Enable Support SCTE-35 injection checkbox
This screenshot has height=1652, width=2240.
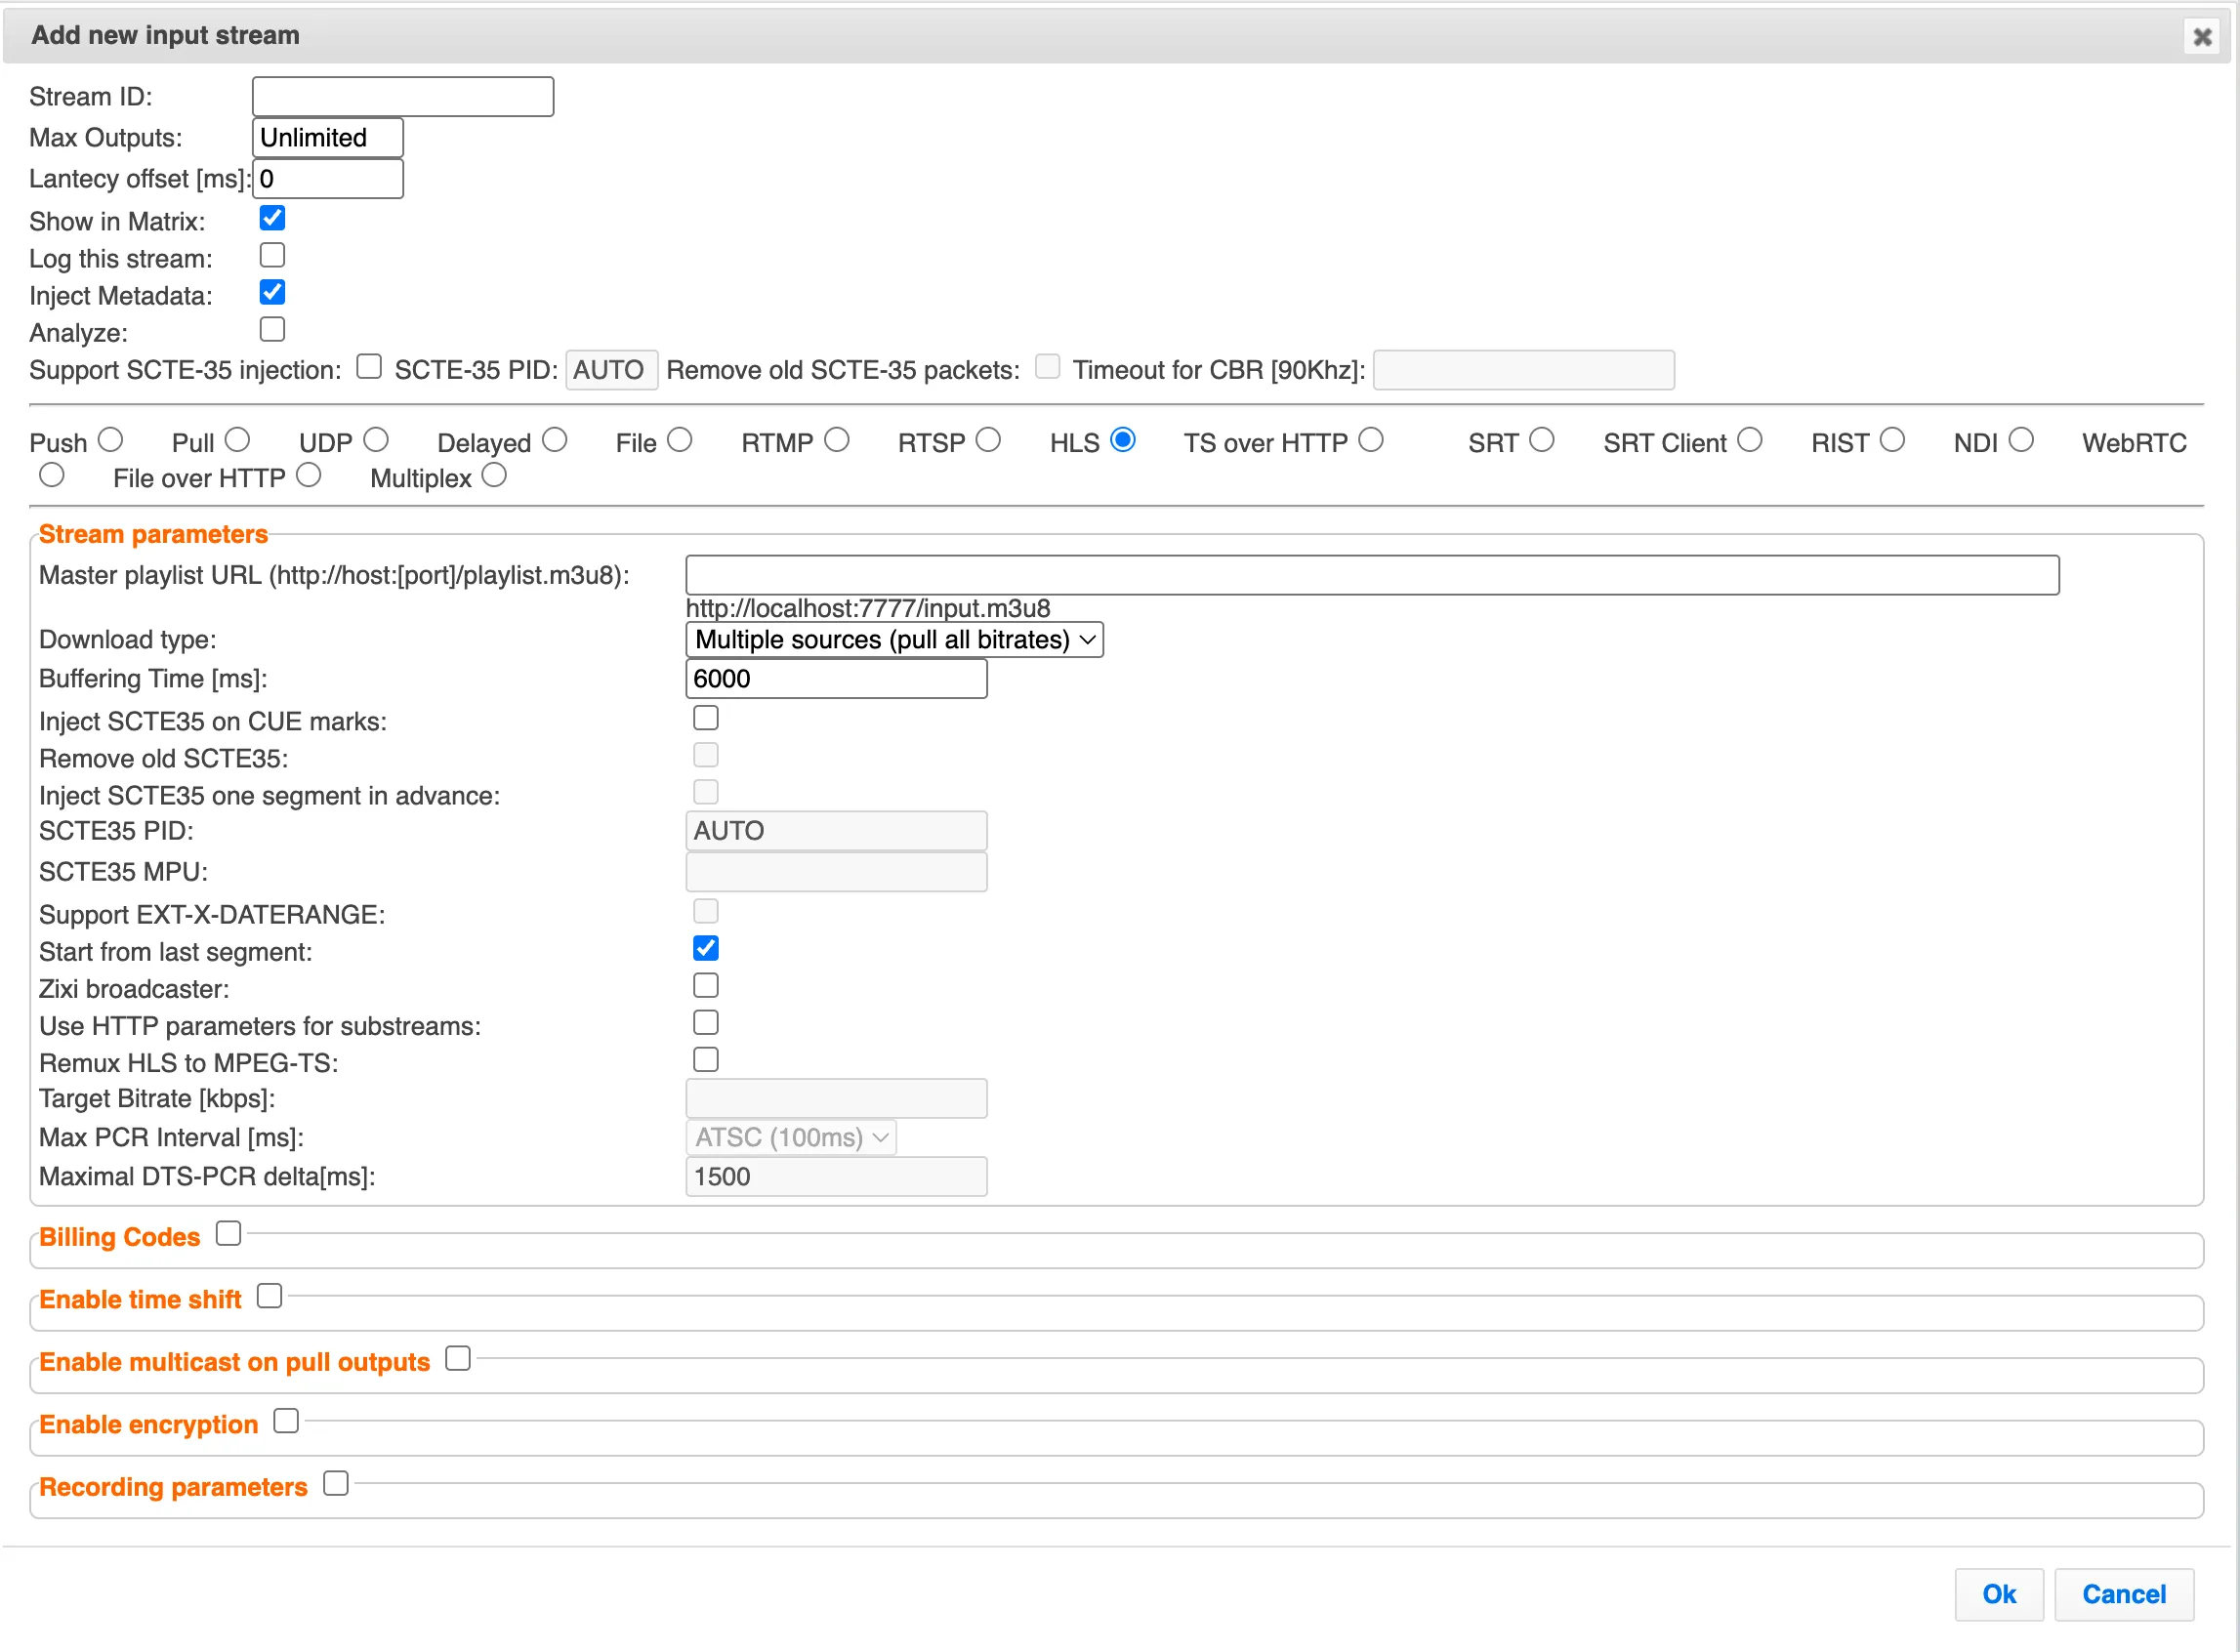tap(369, 366)
